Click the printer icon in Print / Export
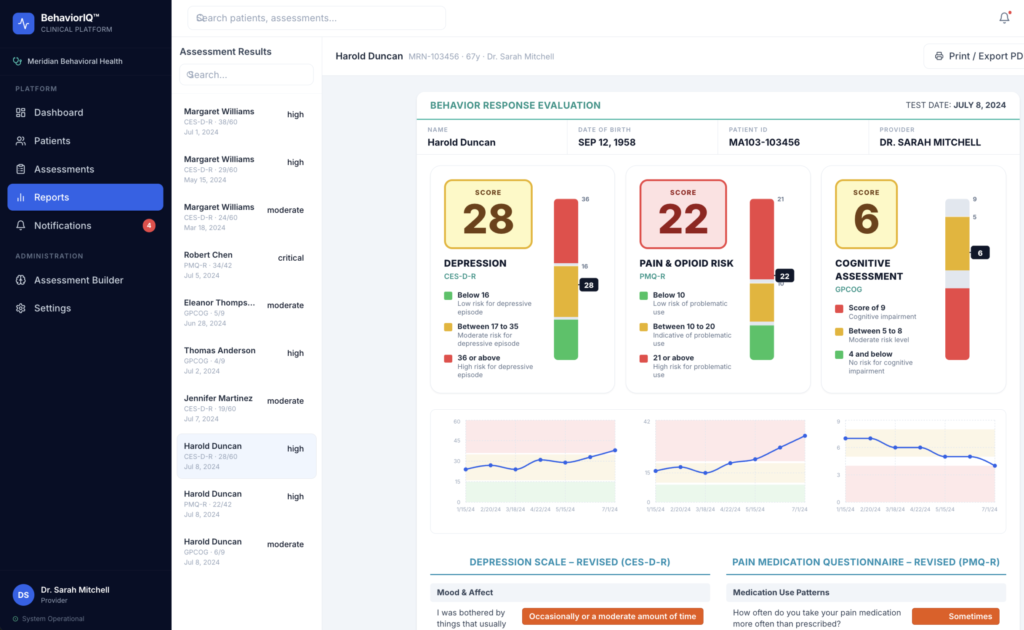Viewport: 1024px width, 630px height. click(939, 56)
